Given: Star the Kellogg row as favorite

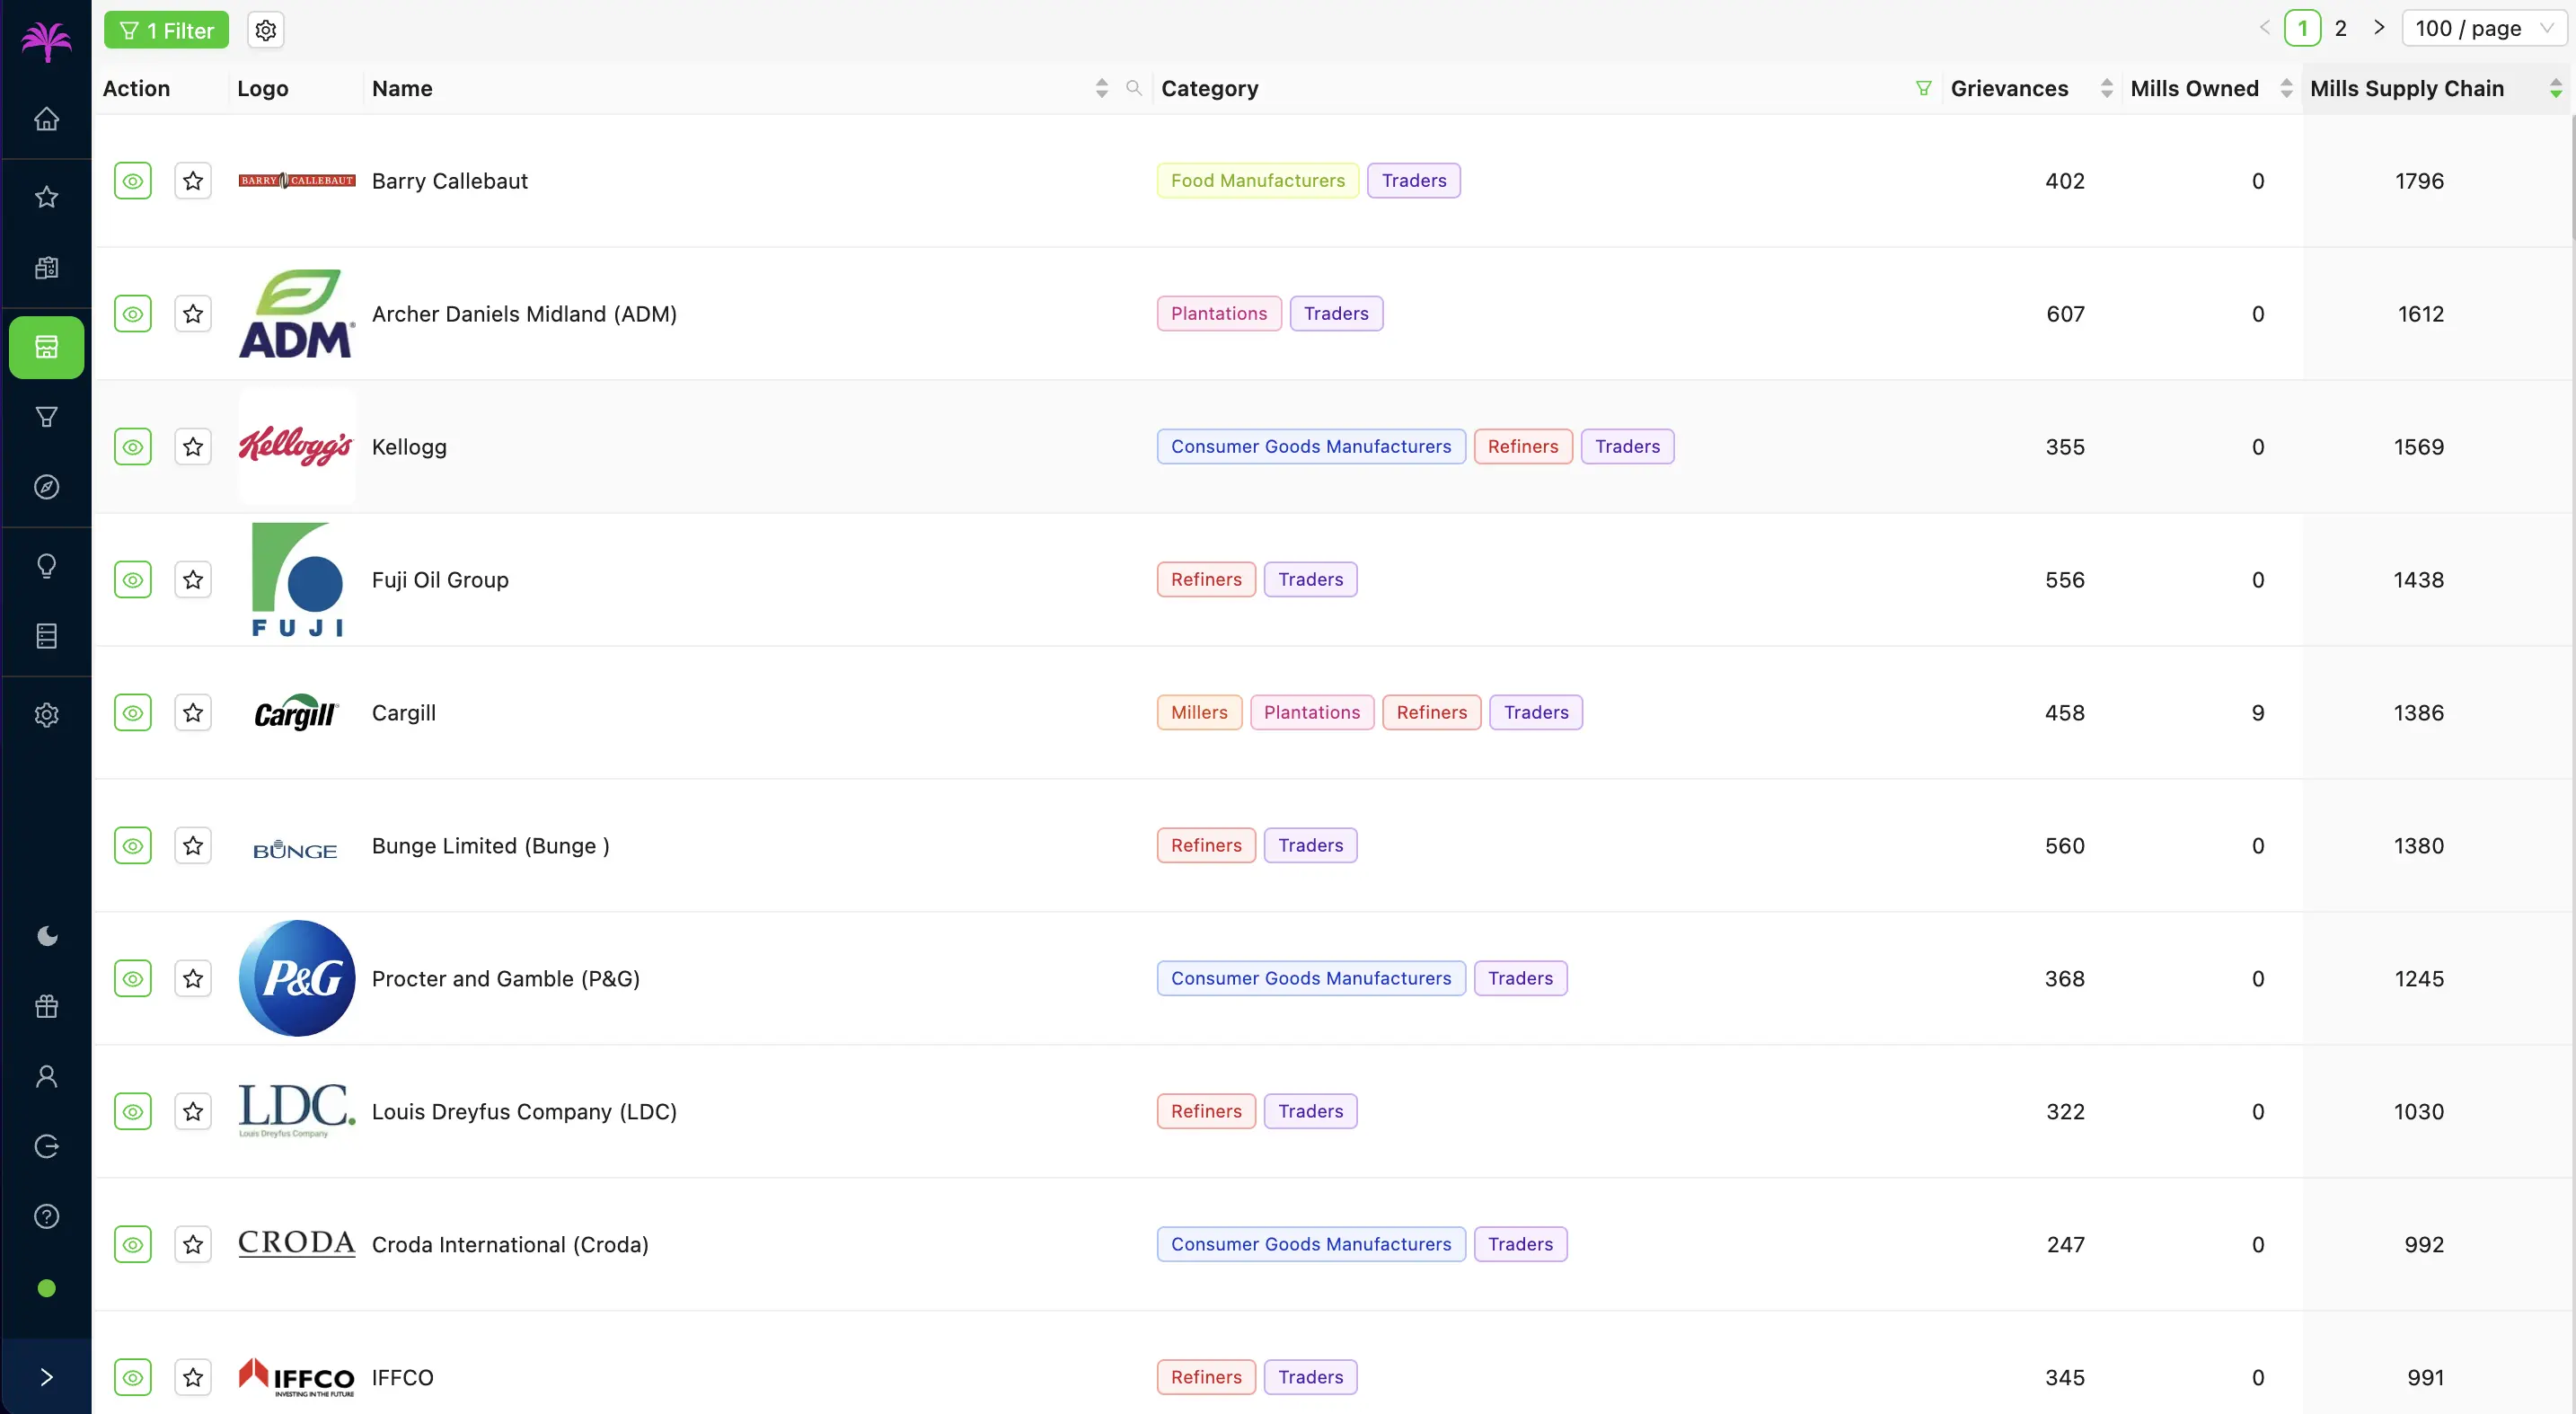Looking at the screenshot, I should (x=193, y=447).
